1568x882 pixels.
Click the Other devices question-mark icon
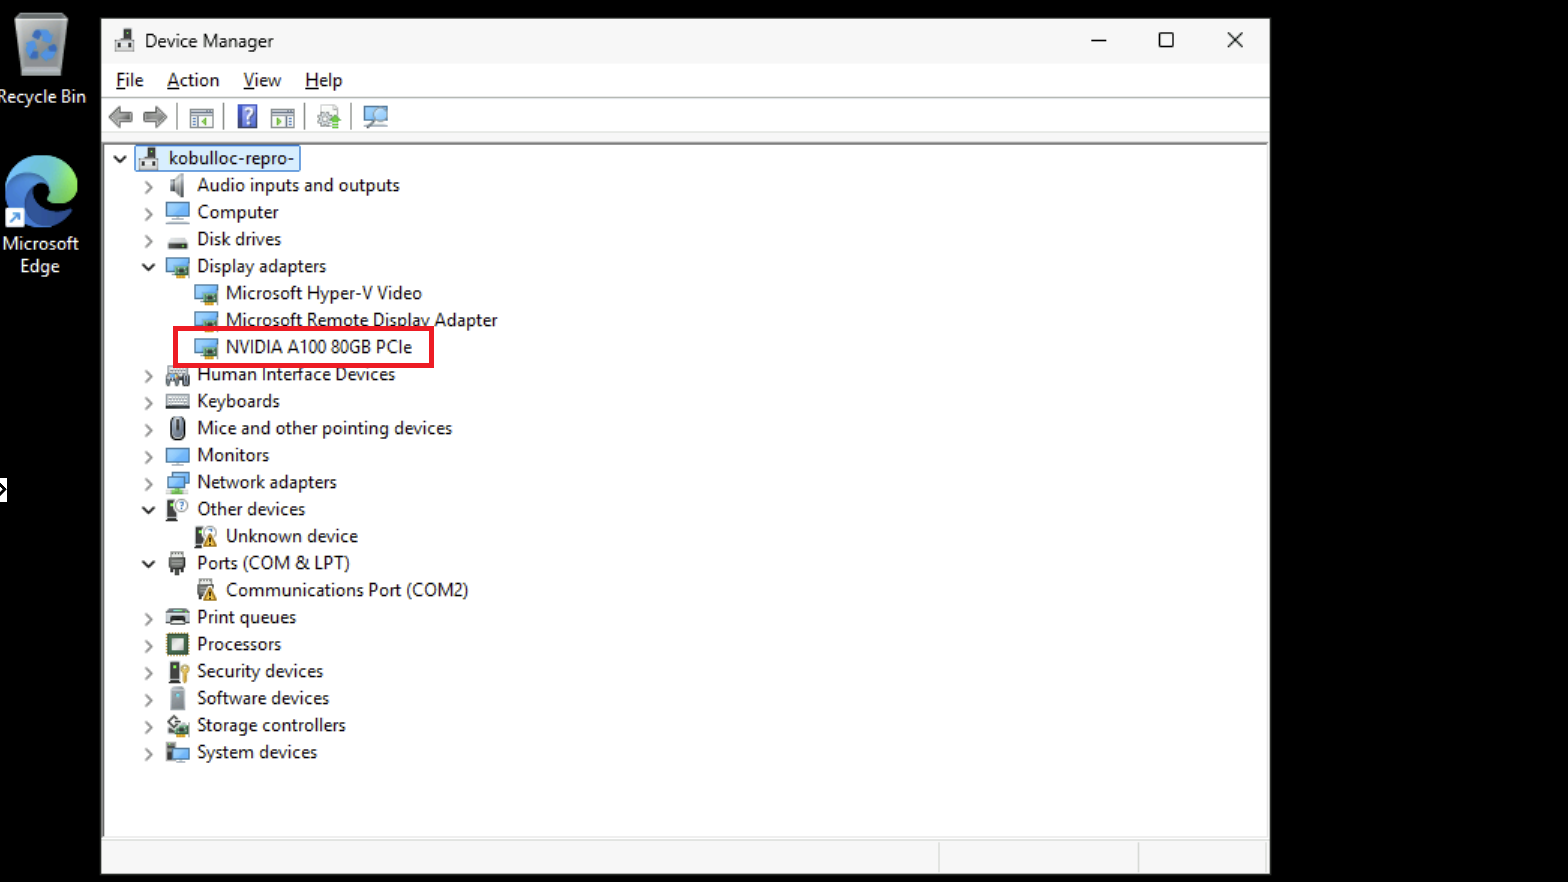point(177,509)
